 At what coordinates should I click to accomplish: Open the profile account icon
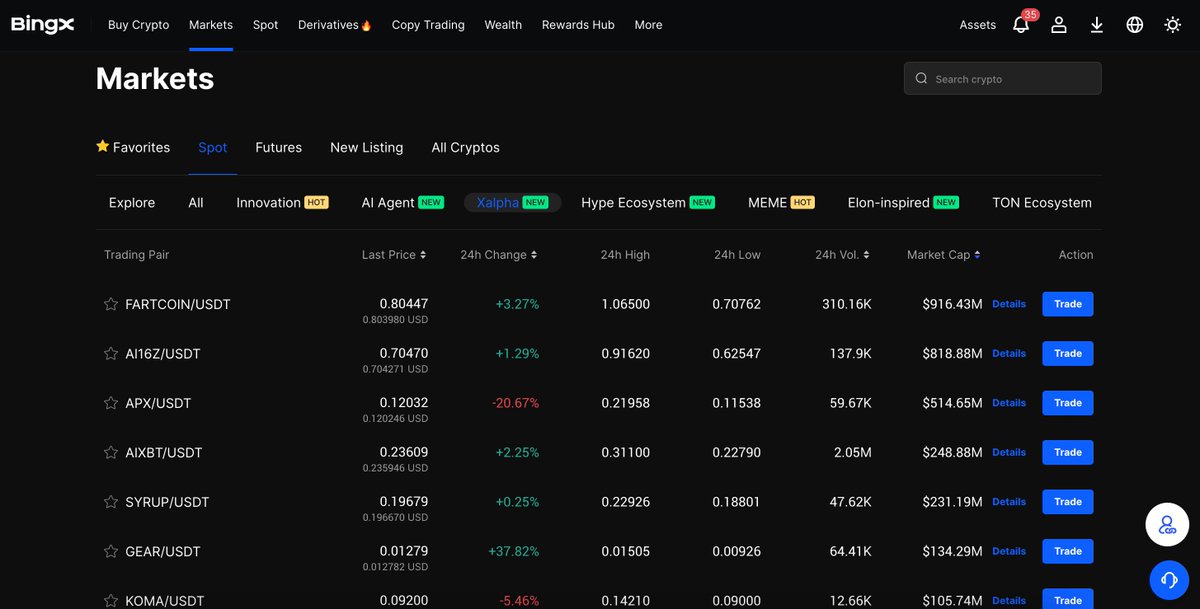click(1059, 24)
